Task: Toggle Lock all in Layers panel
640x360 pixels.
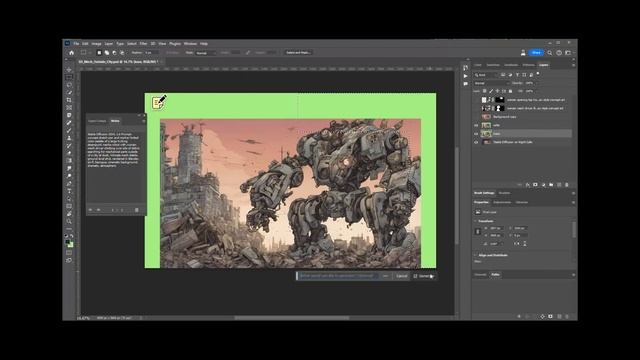Action: click(x=510, y=91)
